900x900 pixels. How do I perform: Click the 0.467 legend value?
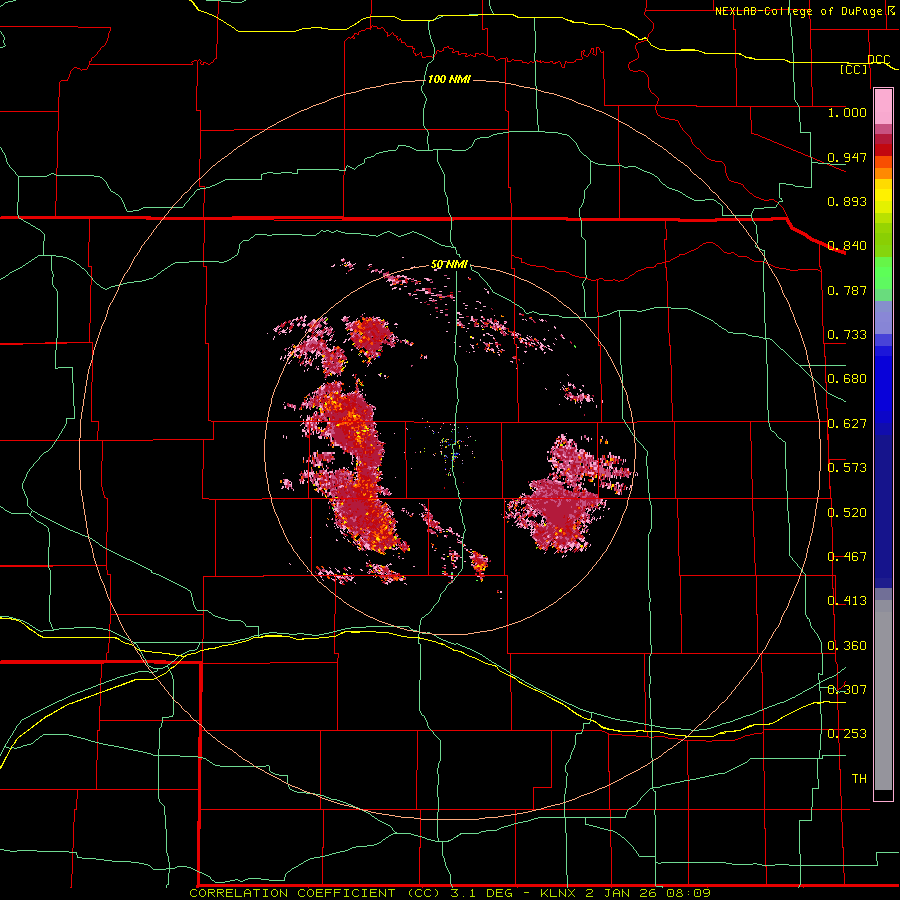click(x=847, y=557)
